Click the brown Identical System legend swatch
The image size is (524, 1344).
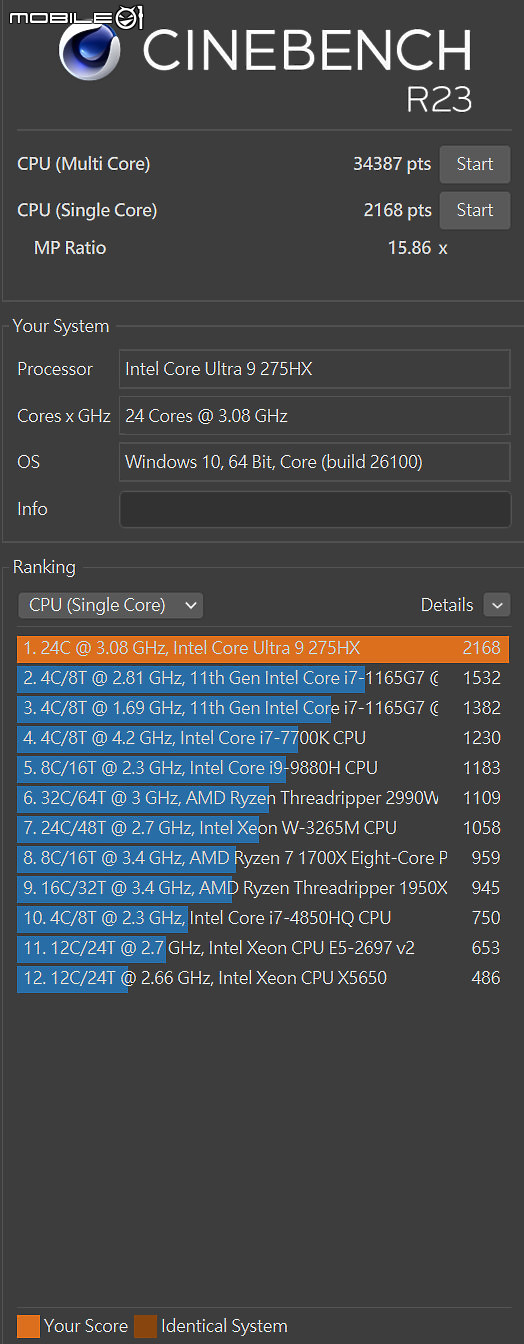point(146,1326)
